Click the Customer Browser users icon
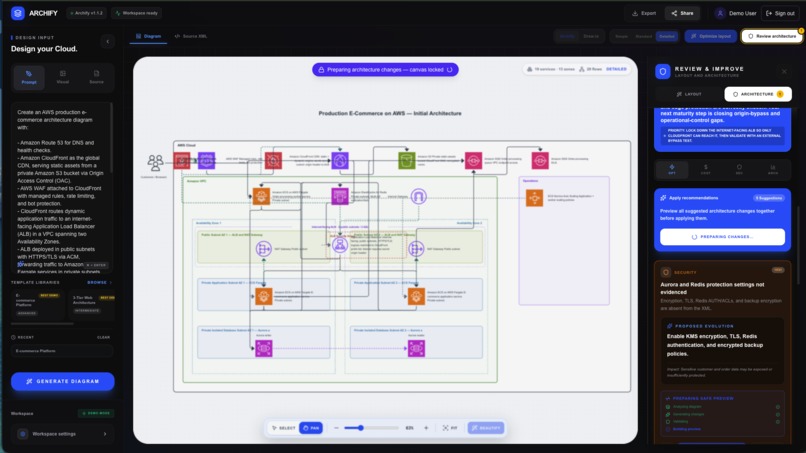 pos(155,162)
